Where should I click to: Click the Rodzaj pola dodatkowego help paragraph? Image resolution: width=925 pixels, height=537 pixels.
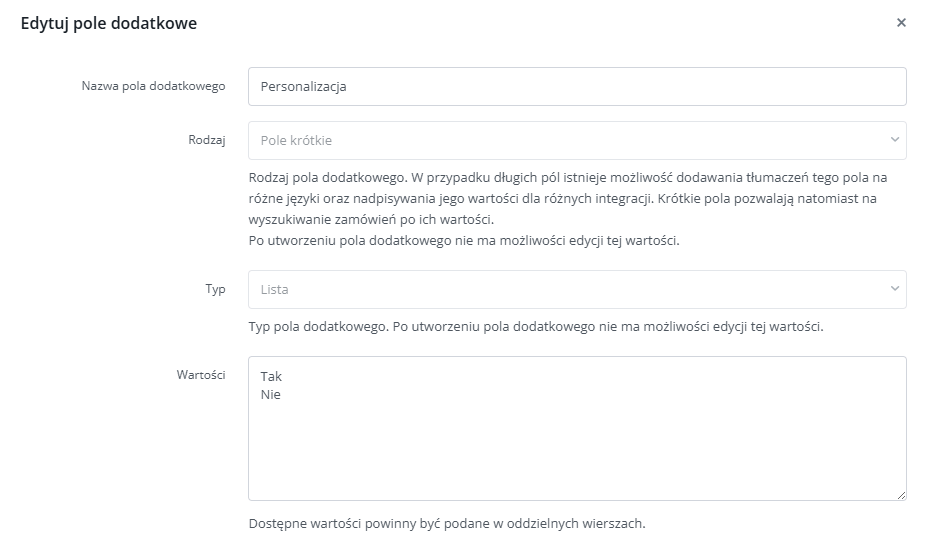(x=568, y=198)
